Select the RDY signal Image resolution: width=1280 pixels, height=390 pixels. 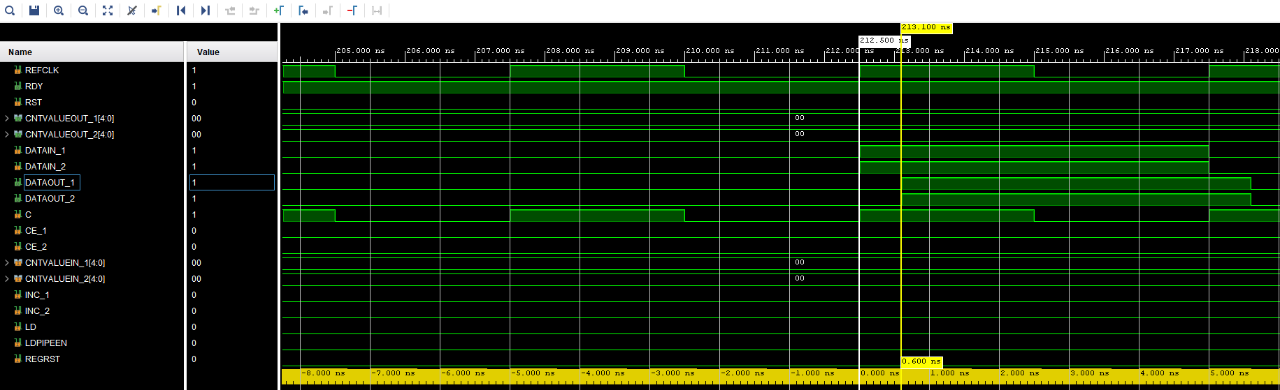coord(34,86)
